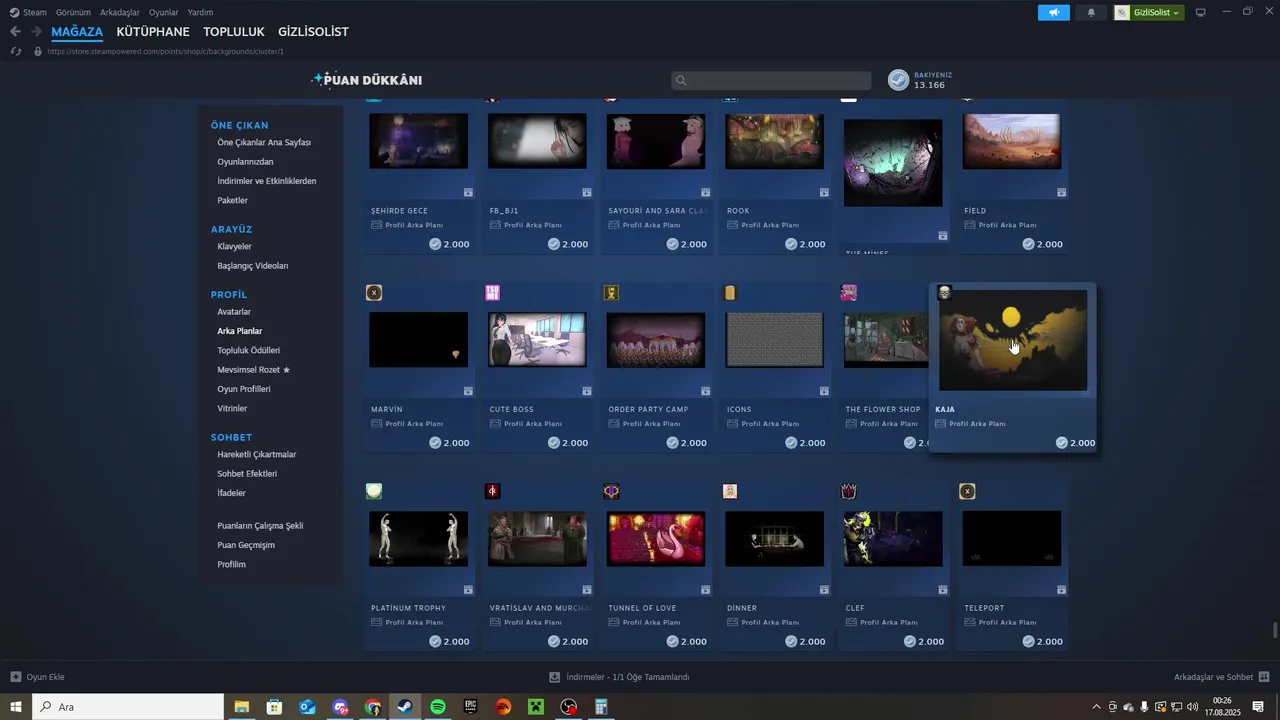1280x720 pixels.
Task: Open the Rook background thumbnail
Action: pyautogui.click(x=775, y=141)
